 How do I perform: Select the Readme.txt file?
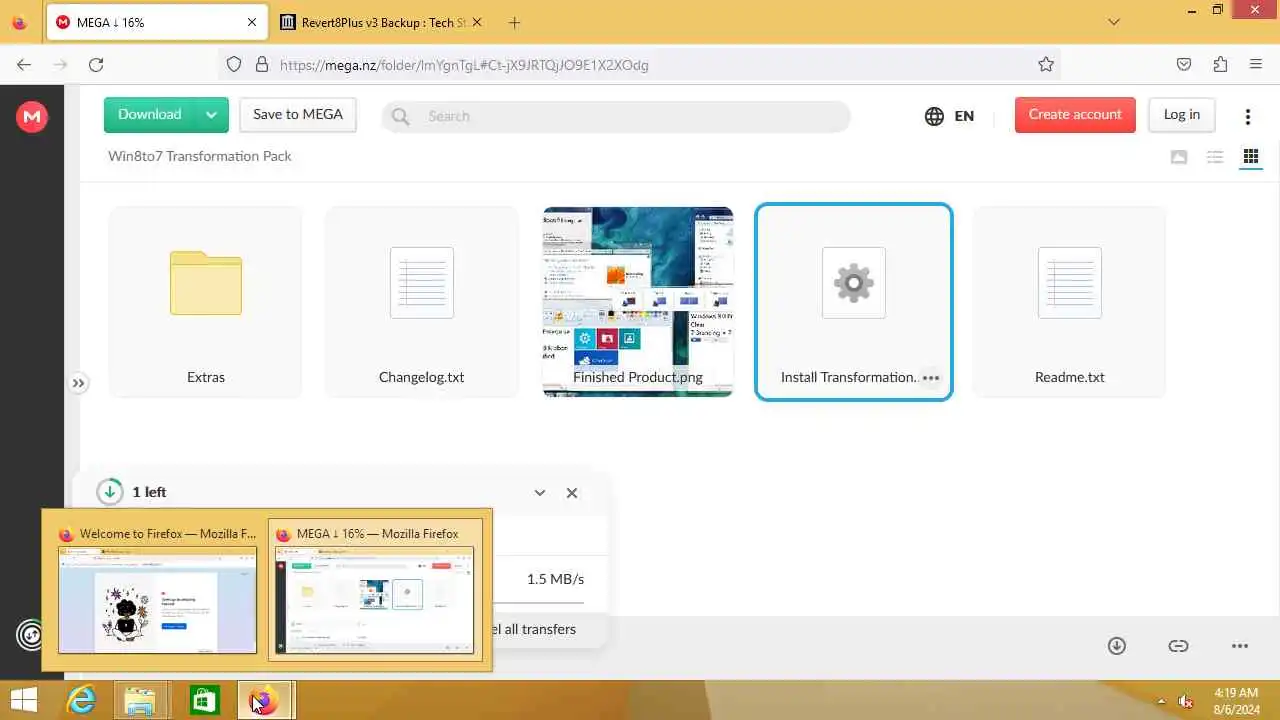[x=1070, y=302]
